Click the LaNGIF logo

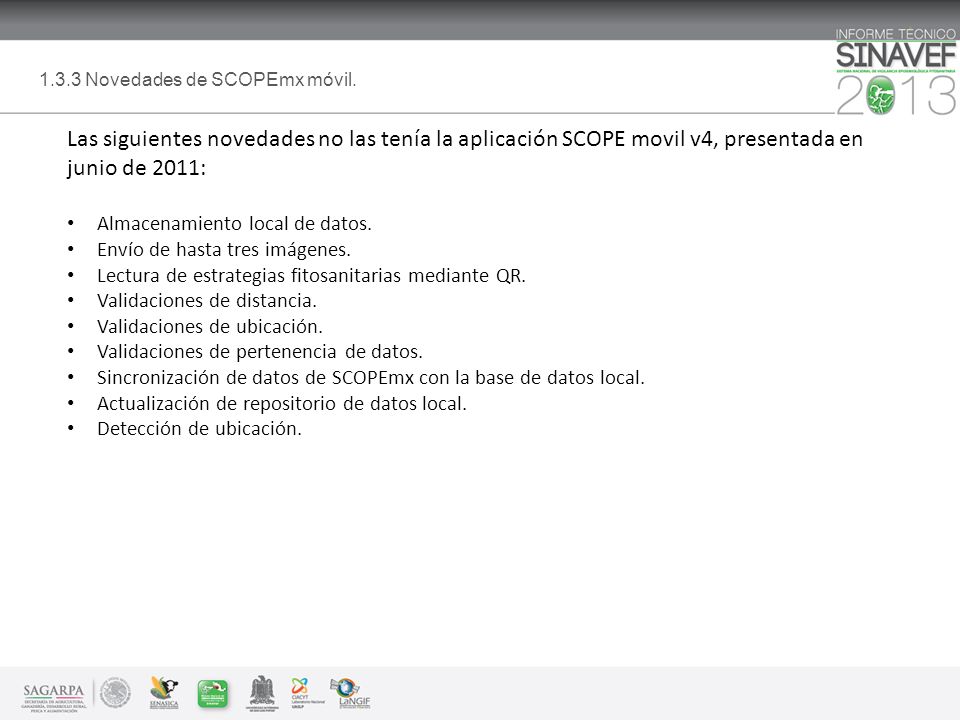(x=351, y=693)
